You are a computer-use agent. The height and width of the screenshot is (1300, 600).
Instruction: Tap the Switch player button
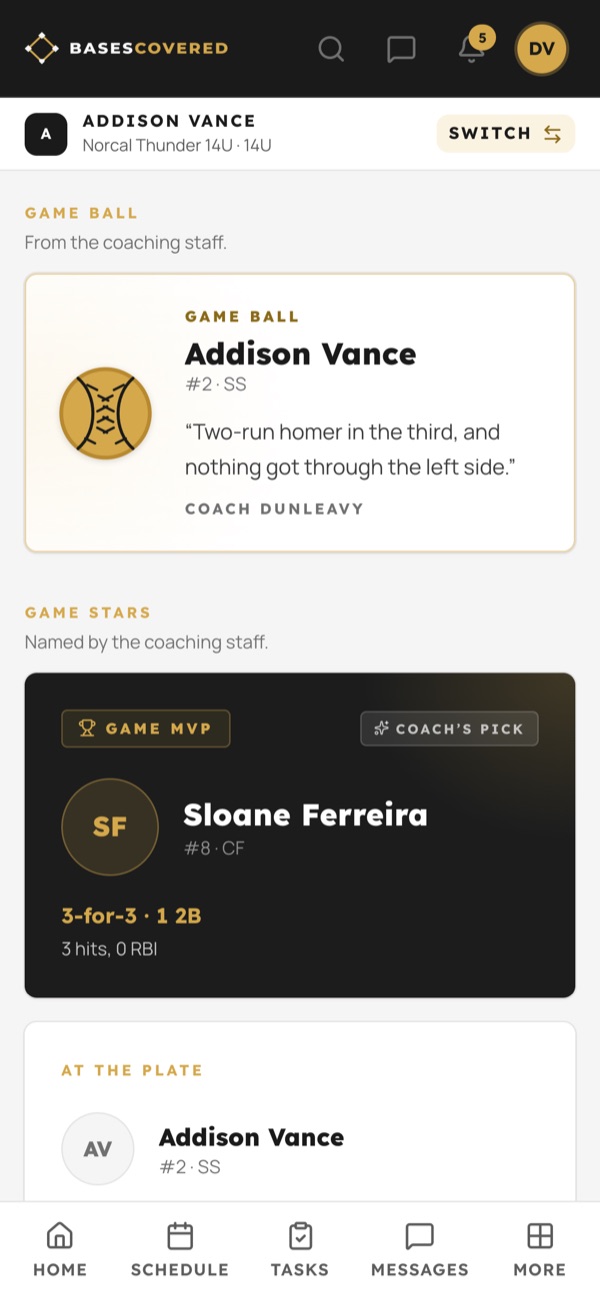pyautogui.click(x=506, y=134)
